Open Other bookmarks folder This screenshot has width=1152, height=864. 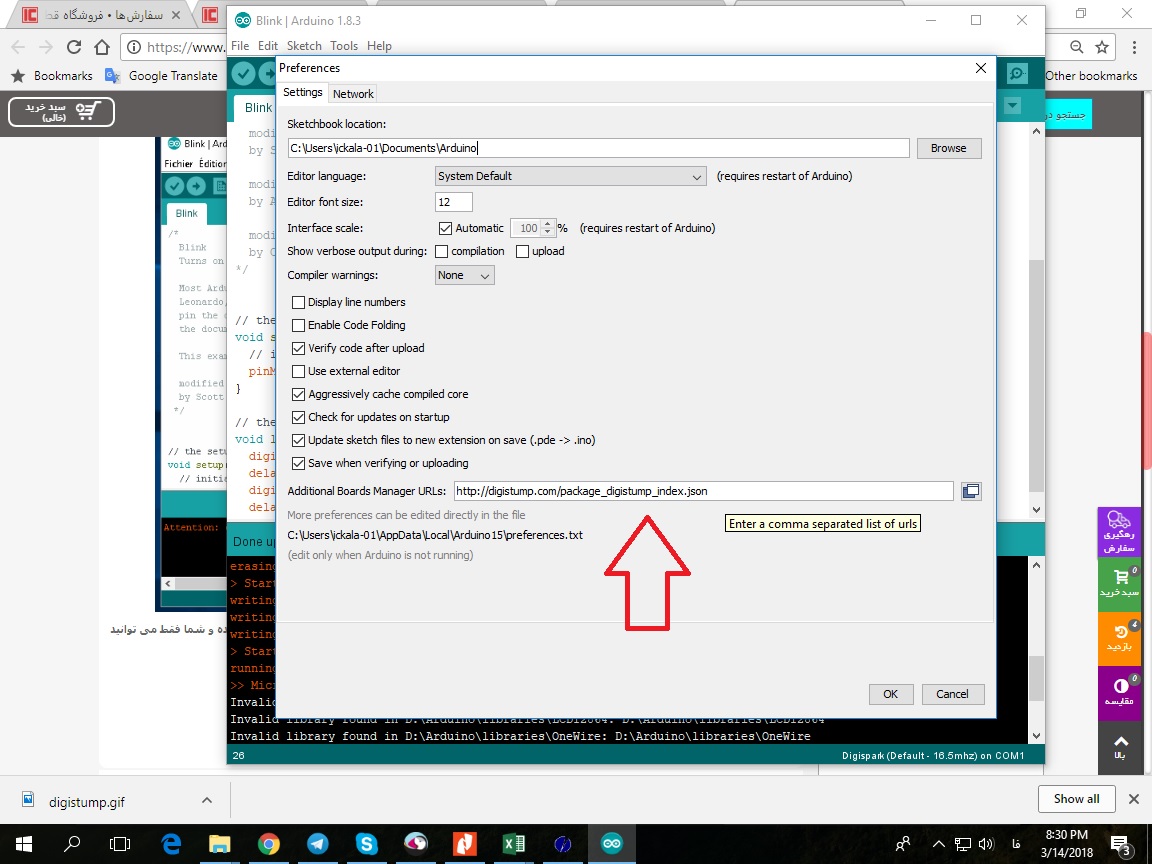(x=1091, y=76)
